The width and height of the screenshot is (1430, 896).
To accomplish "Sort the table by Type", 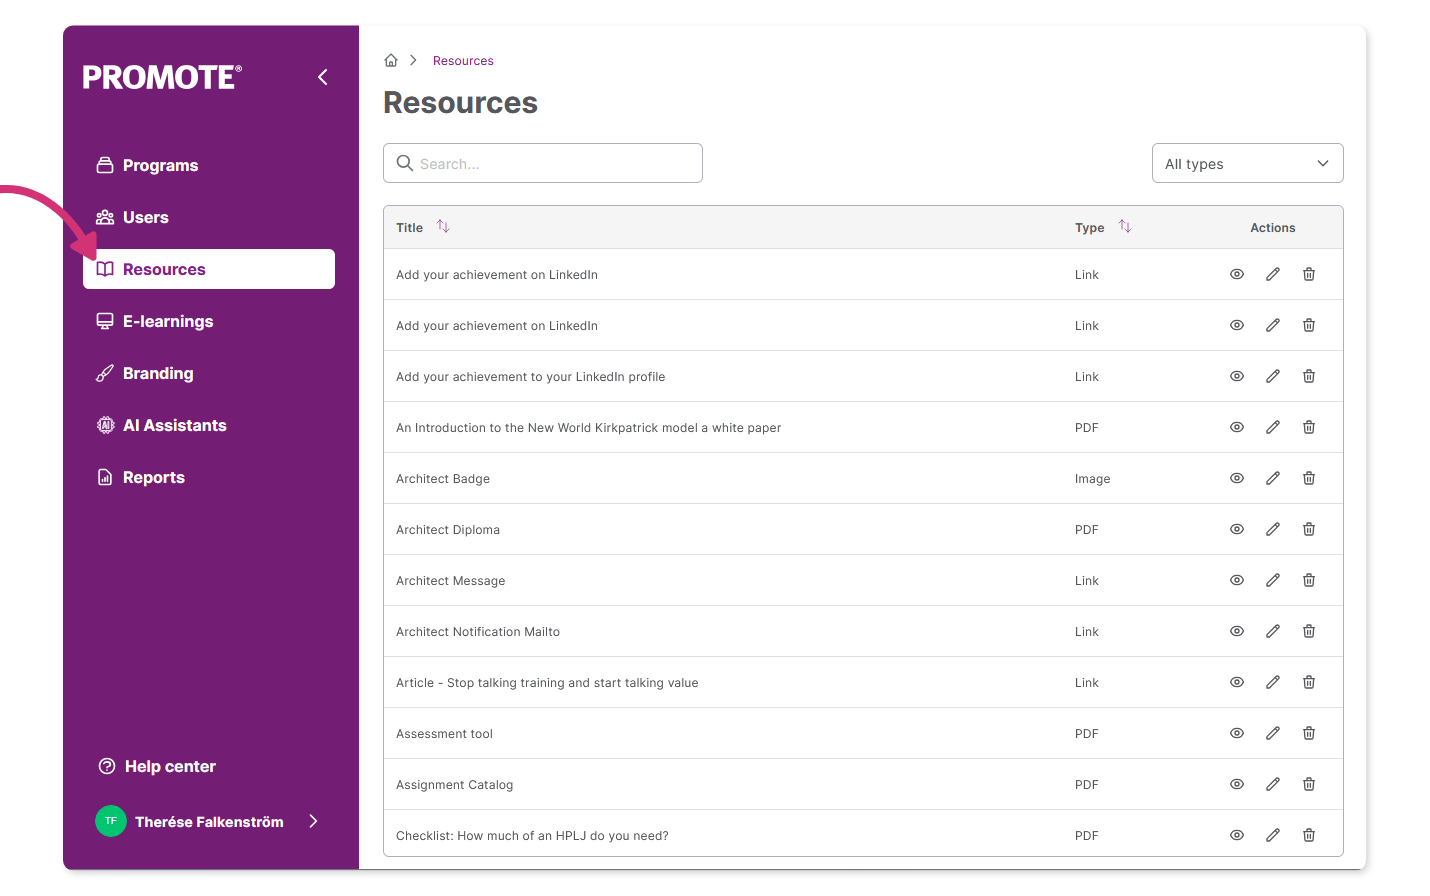I will pyautogui.click(x=1125, y=227).
